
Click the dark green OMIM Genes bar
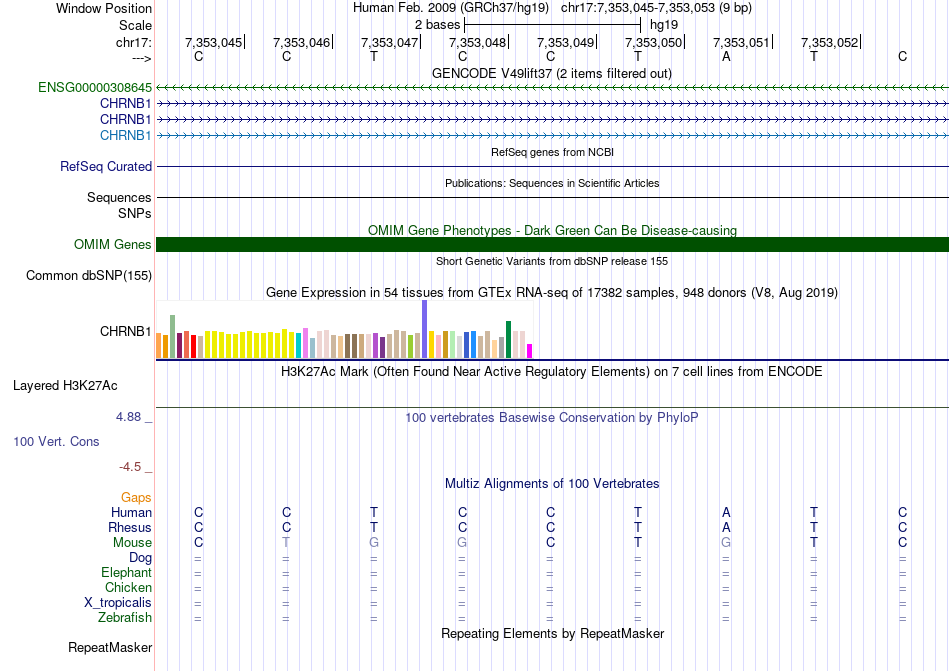[552, 245]
